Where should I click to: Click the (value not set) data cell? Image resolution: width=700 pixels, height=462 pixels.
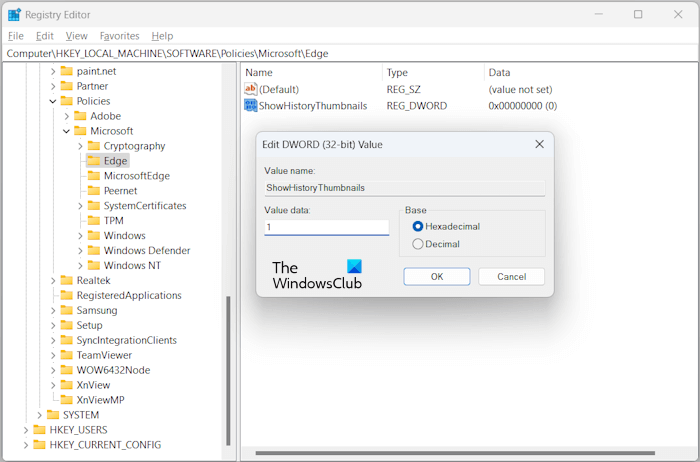pyautogui.click(x=520, y=89)
